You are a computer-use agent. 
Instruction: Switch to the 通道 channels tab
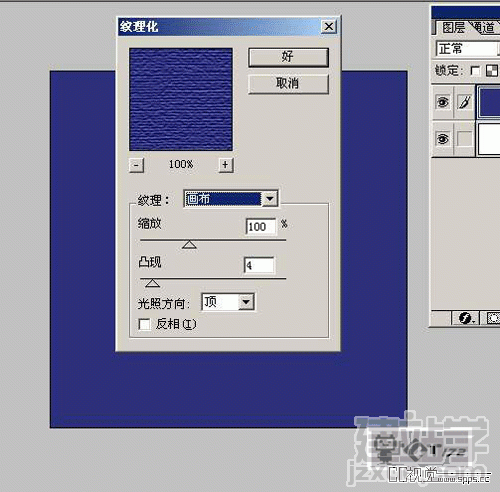point(484,28)
